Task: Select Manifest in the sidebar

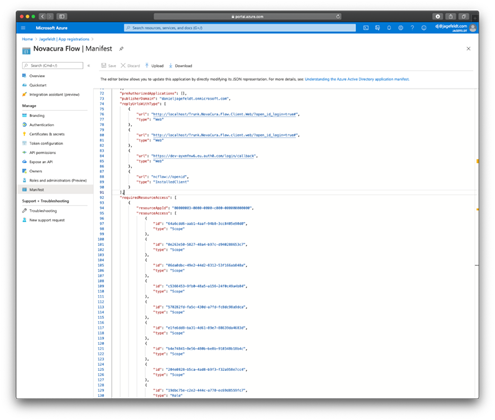Action: (55, 190)
